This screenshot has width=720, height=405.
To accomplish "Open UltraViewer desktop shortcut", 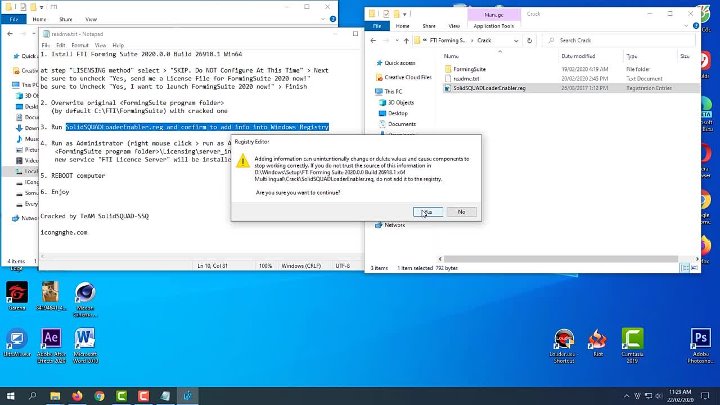I will click(17, 343).
